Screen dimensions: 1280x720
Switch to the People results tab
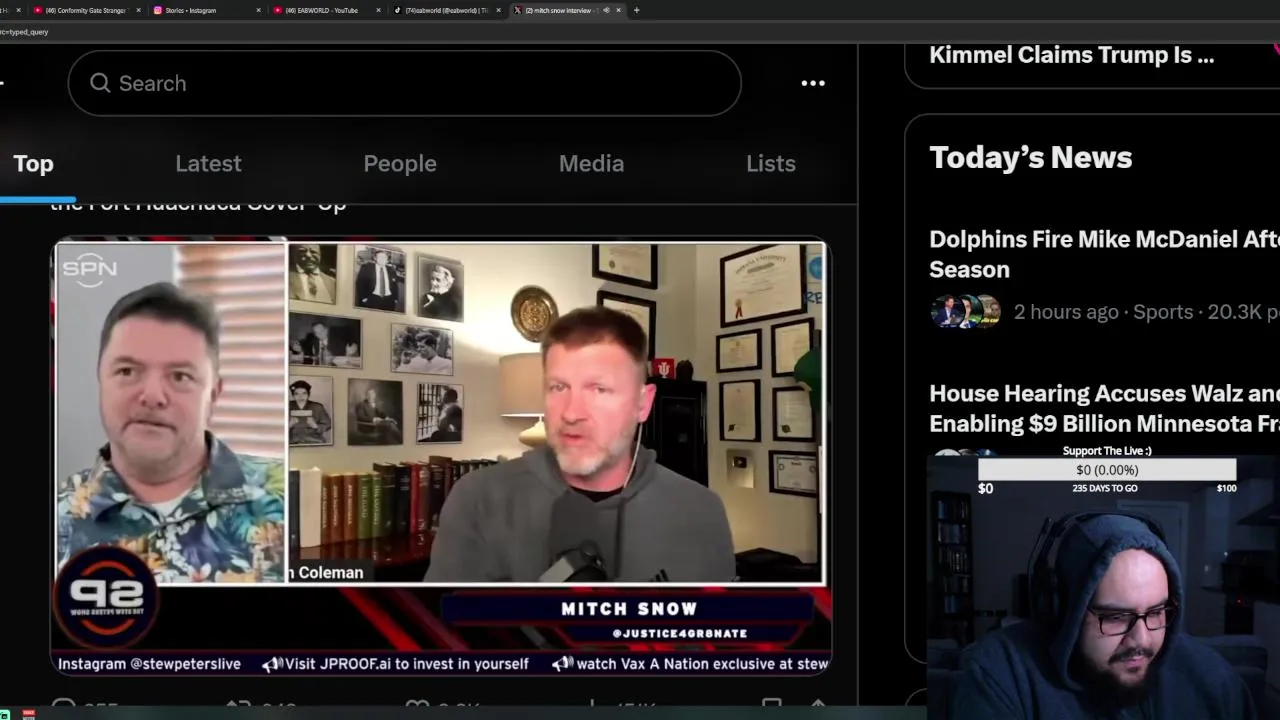[x=400, y=163]
